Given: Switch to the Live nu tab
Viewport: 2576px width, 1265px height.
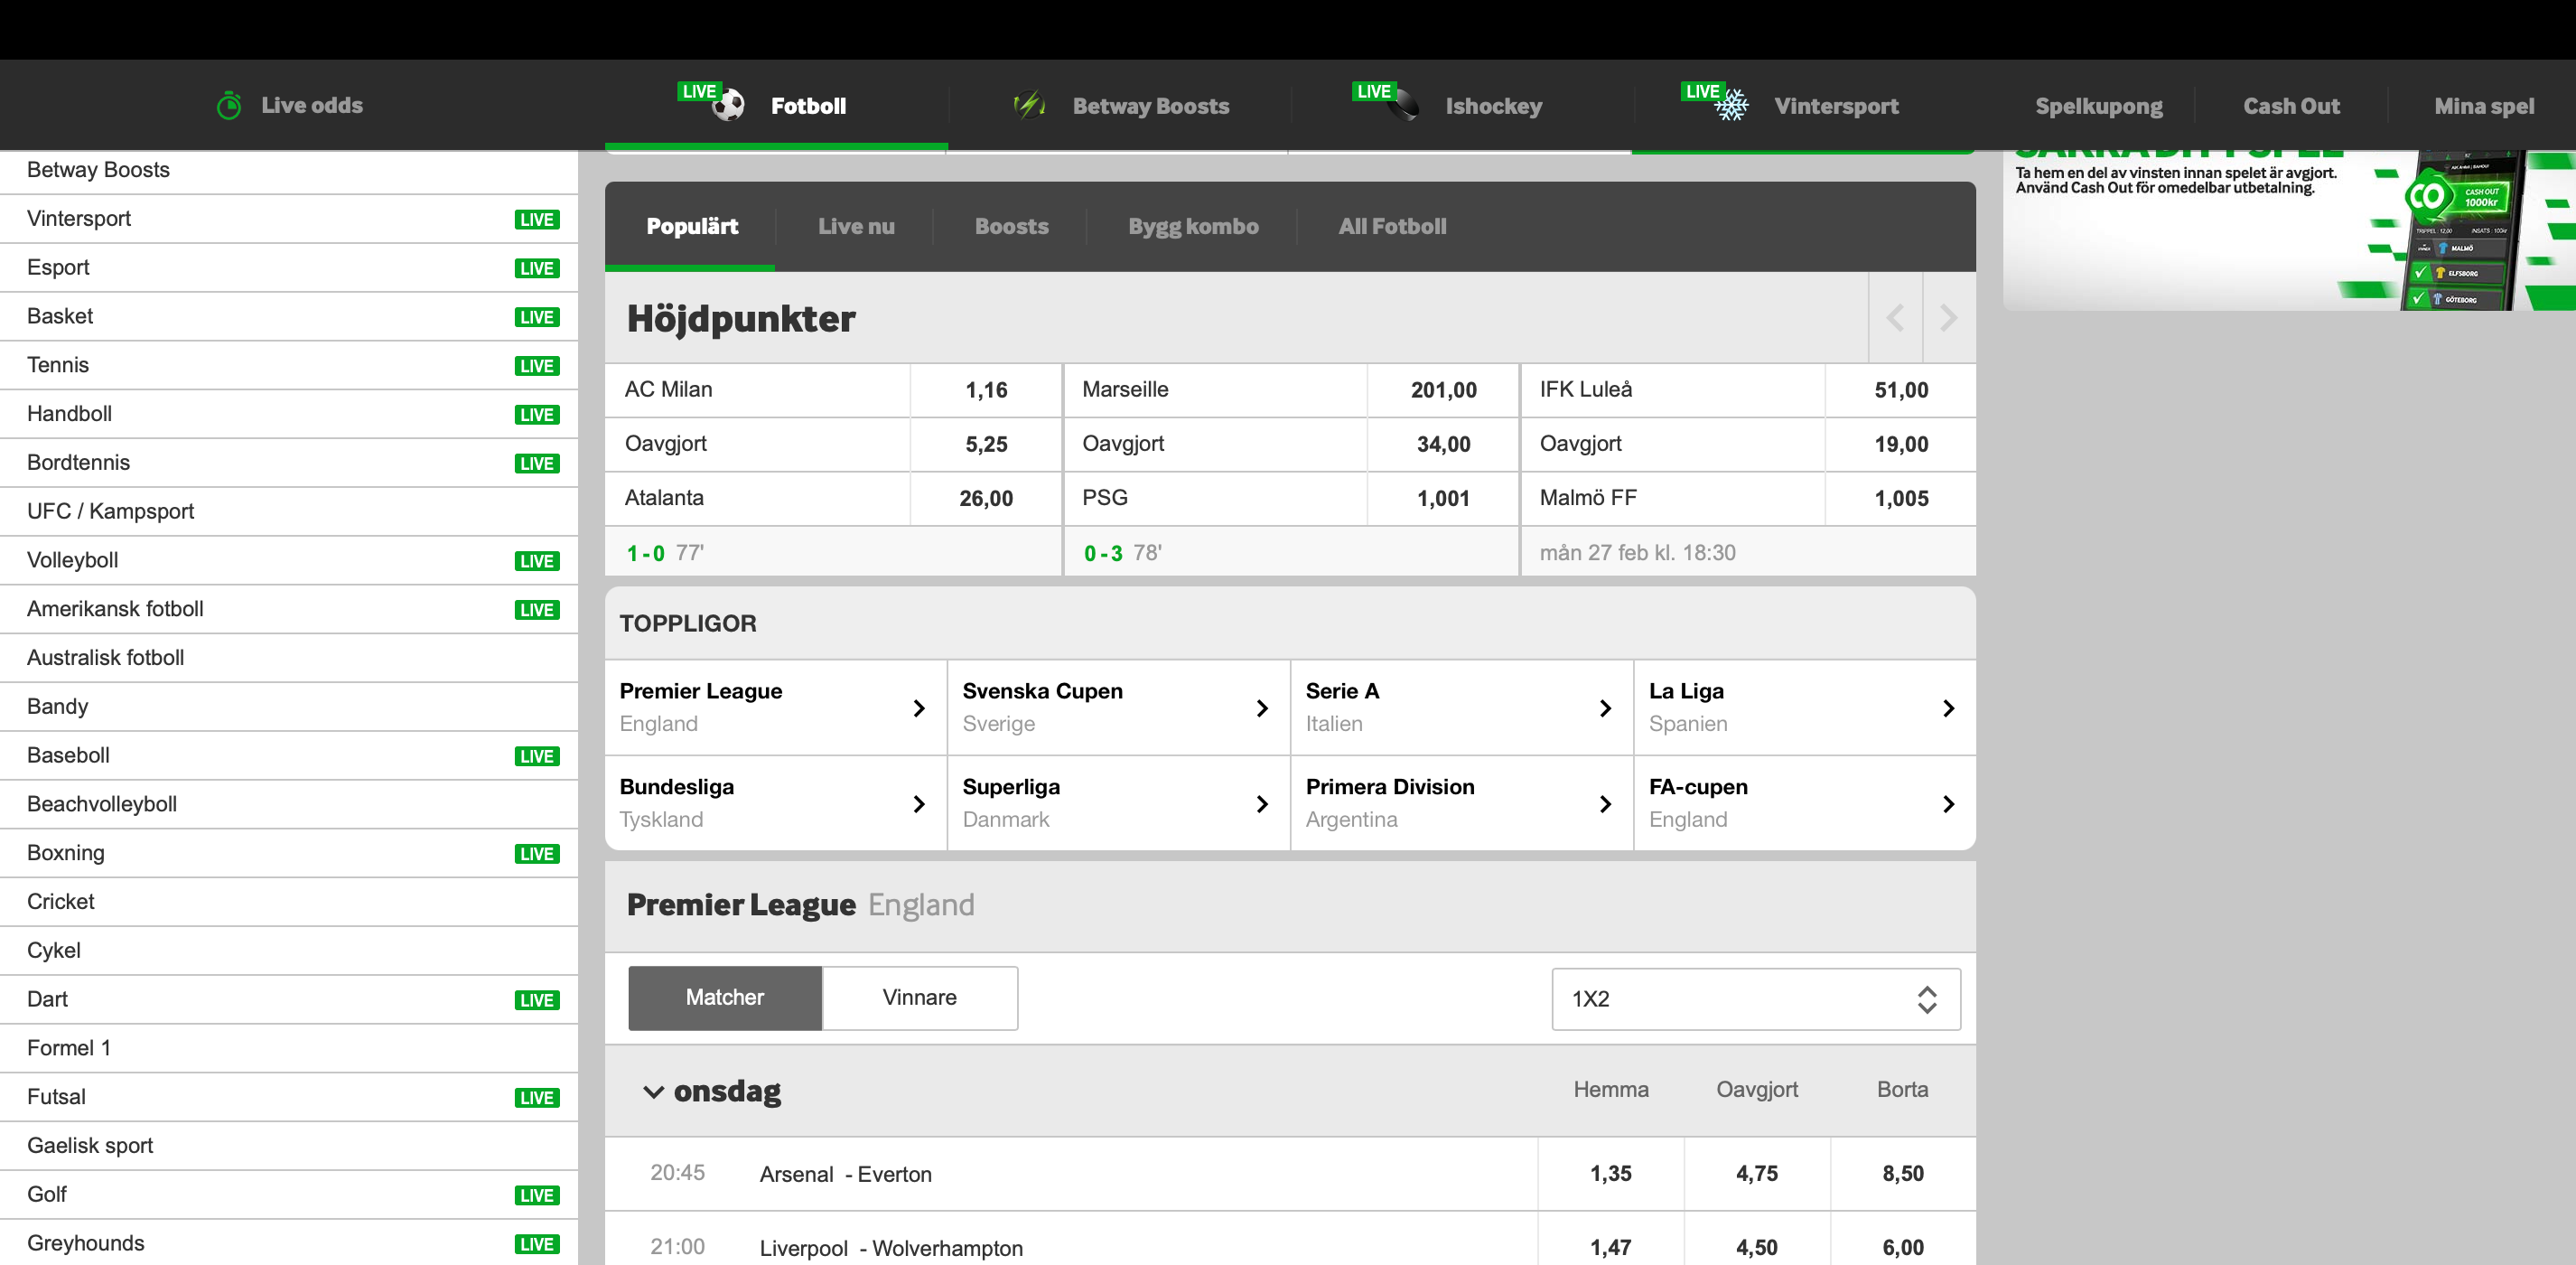Looking at the screenshot, I should (856, 226).
